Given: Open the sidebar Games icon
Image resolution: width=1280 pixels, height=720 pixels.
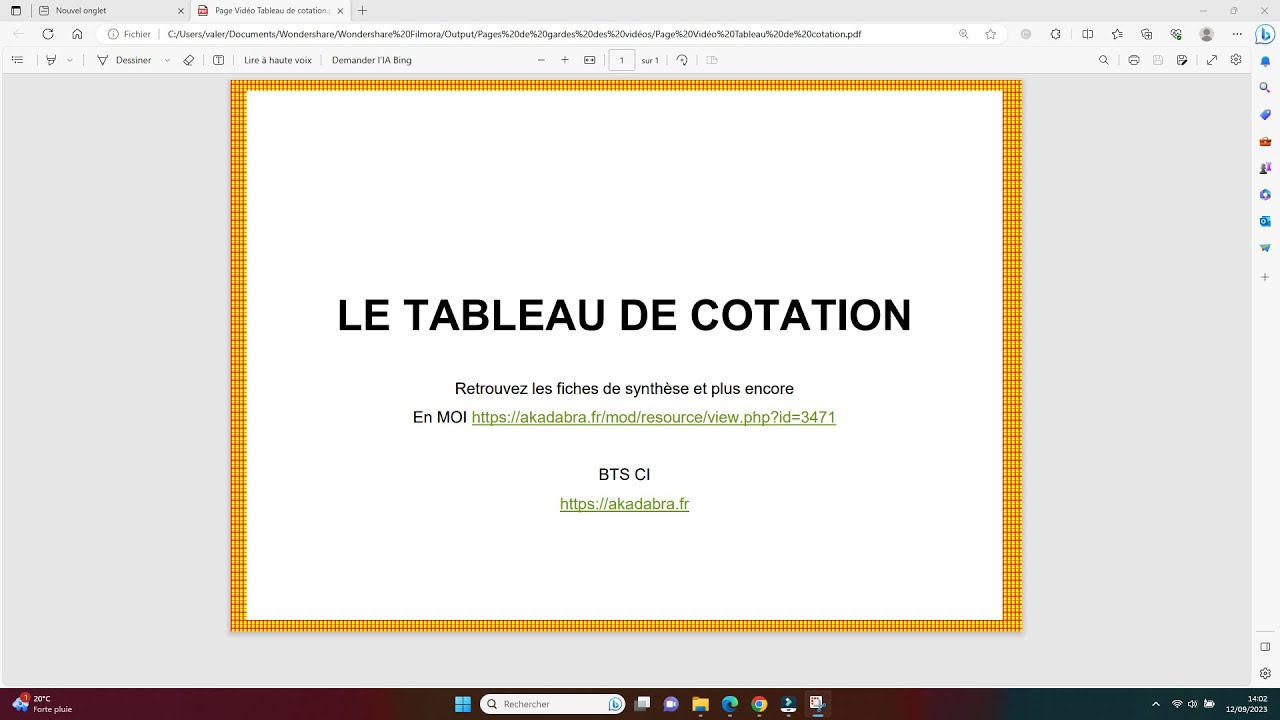Looking at the screenshot, I should pos(1265,168).
